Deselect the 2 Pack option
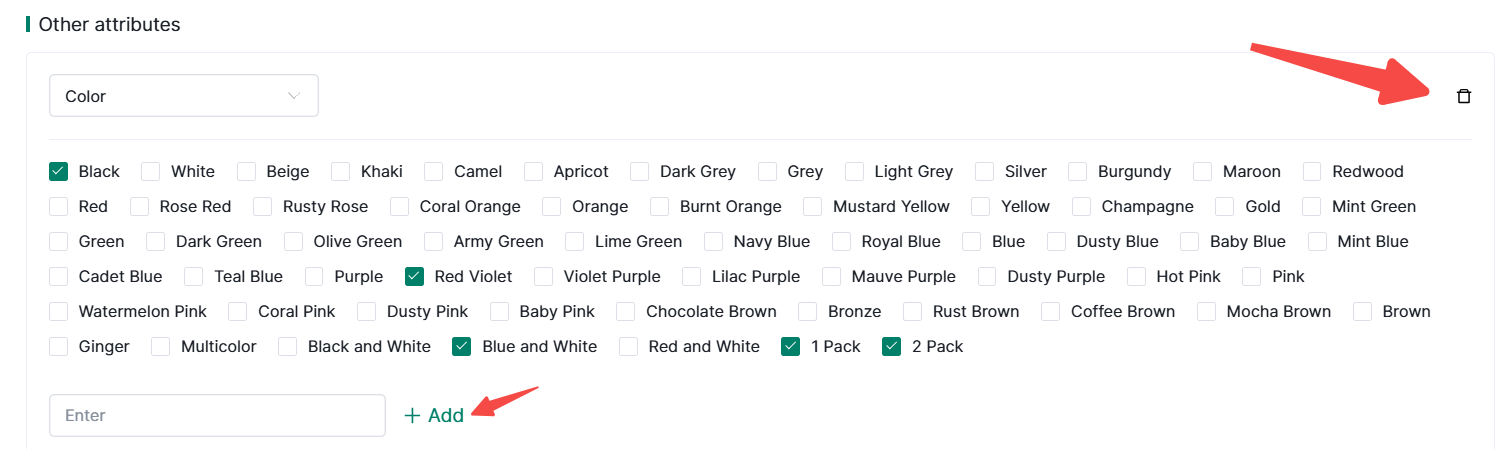Screen dimensions: 1508x449 tap(892, 346)
